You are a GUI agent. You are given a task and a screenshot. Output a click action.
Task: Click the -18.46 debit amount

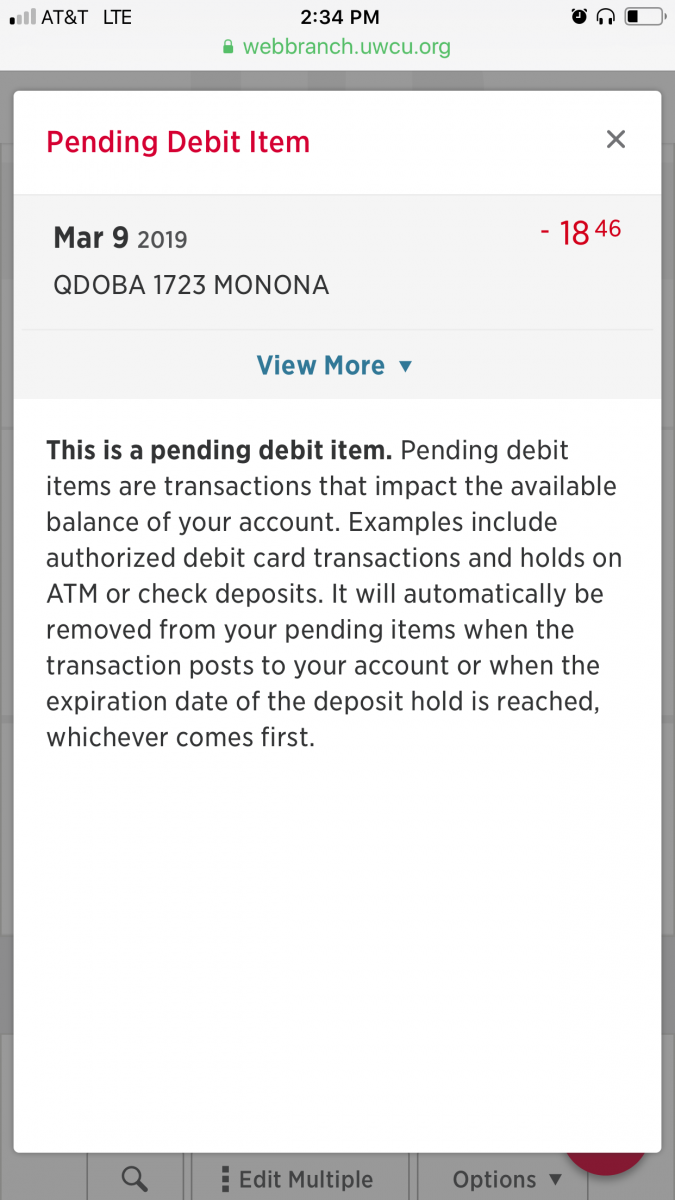(x=581, y=233)
